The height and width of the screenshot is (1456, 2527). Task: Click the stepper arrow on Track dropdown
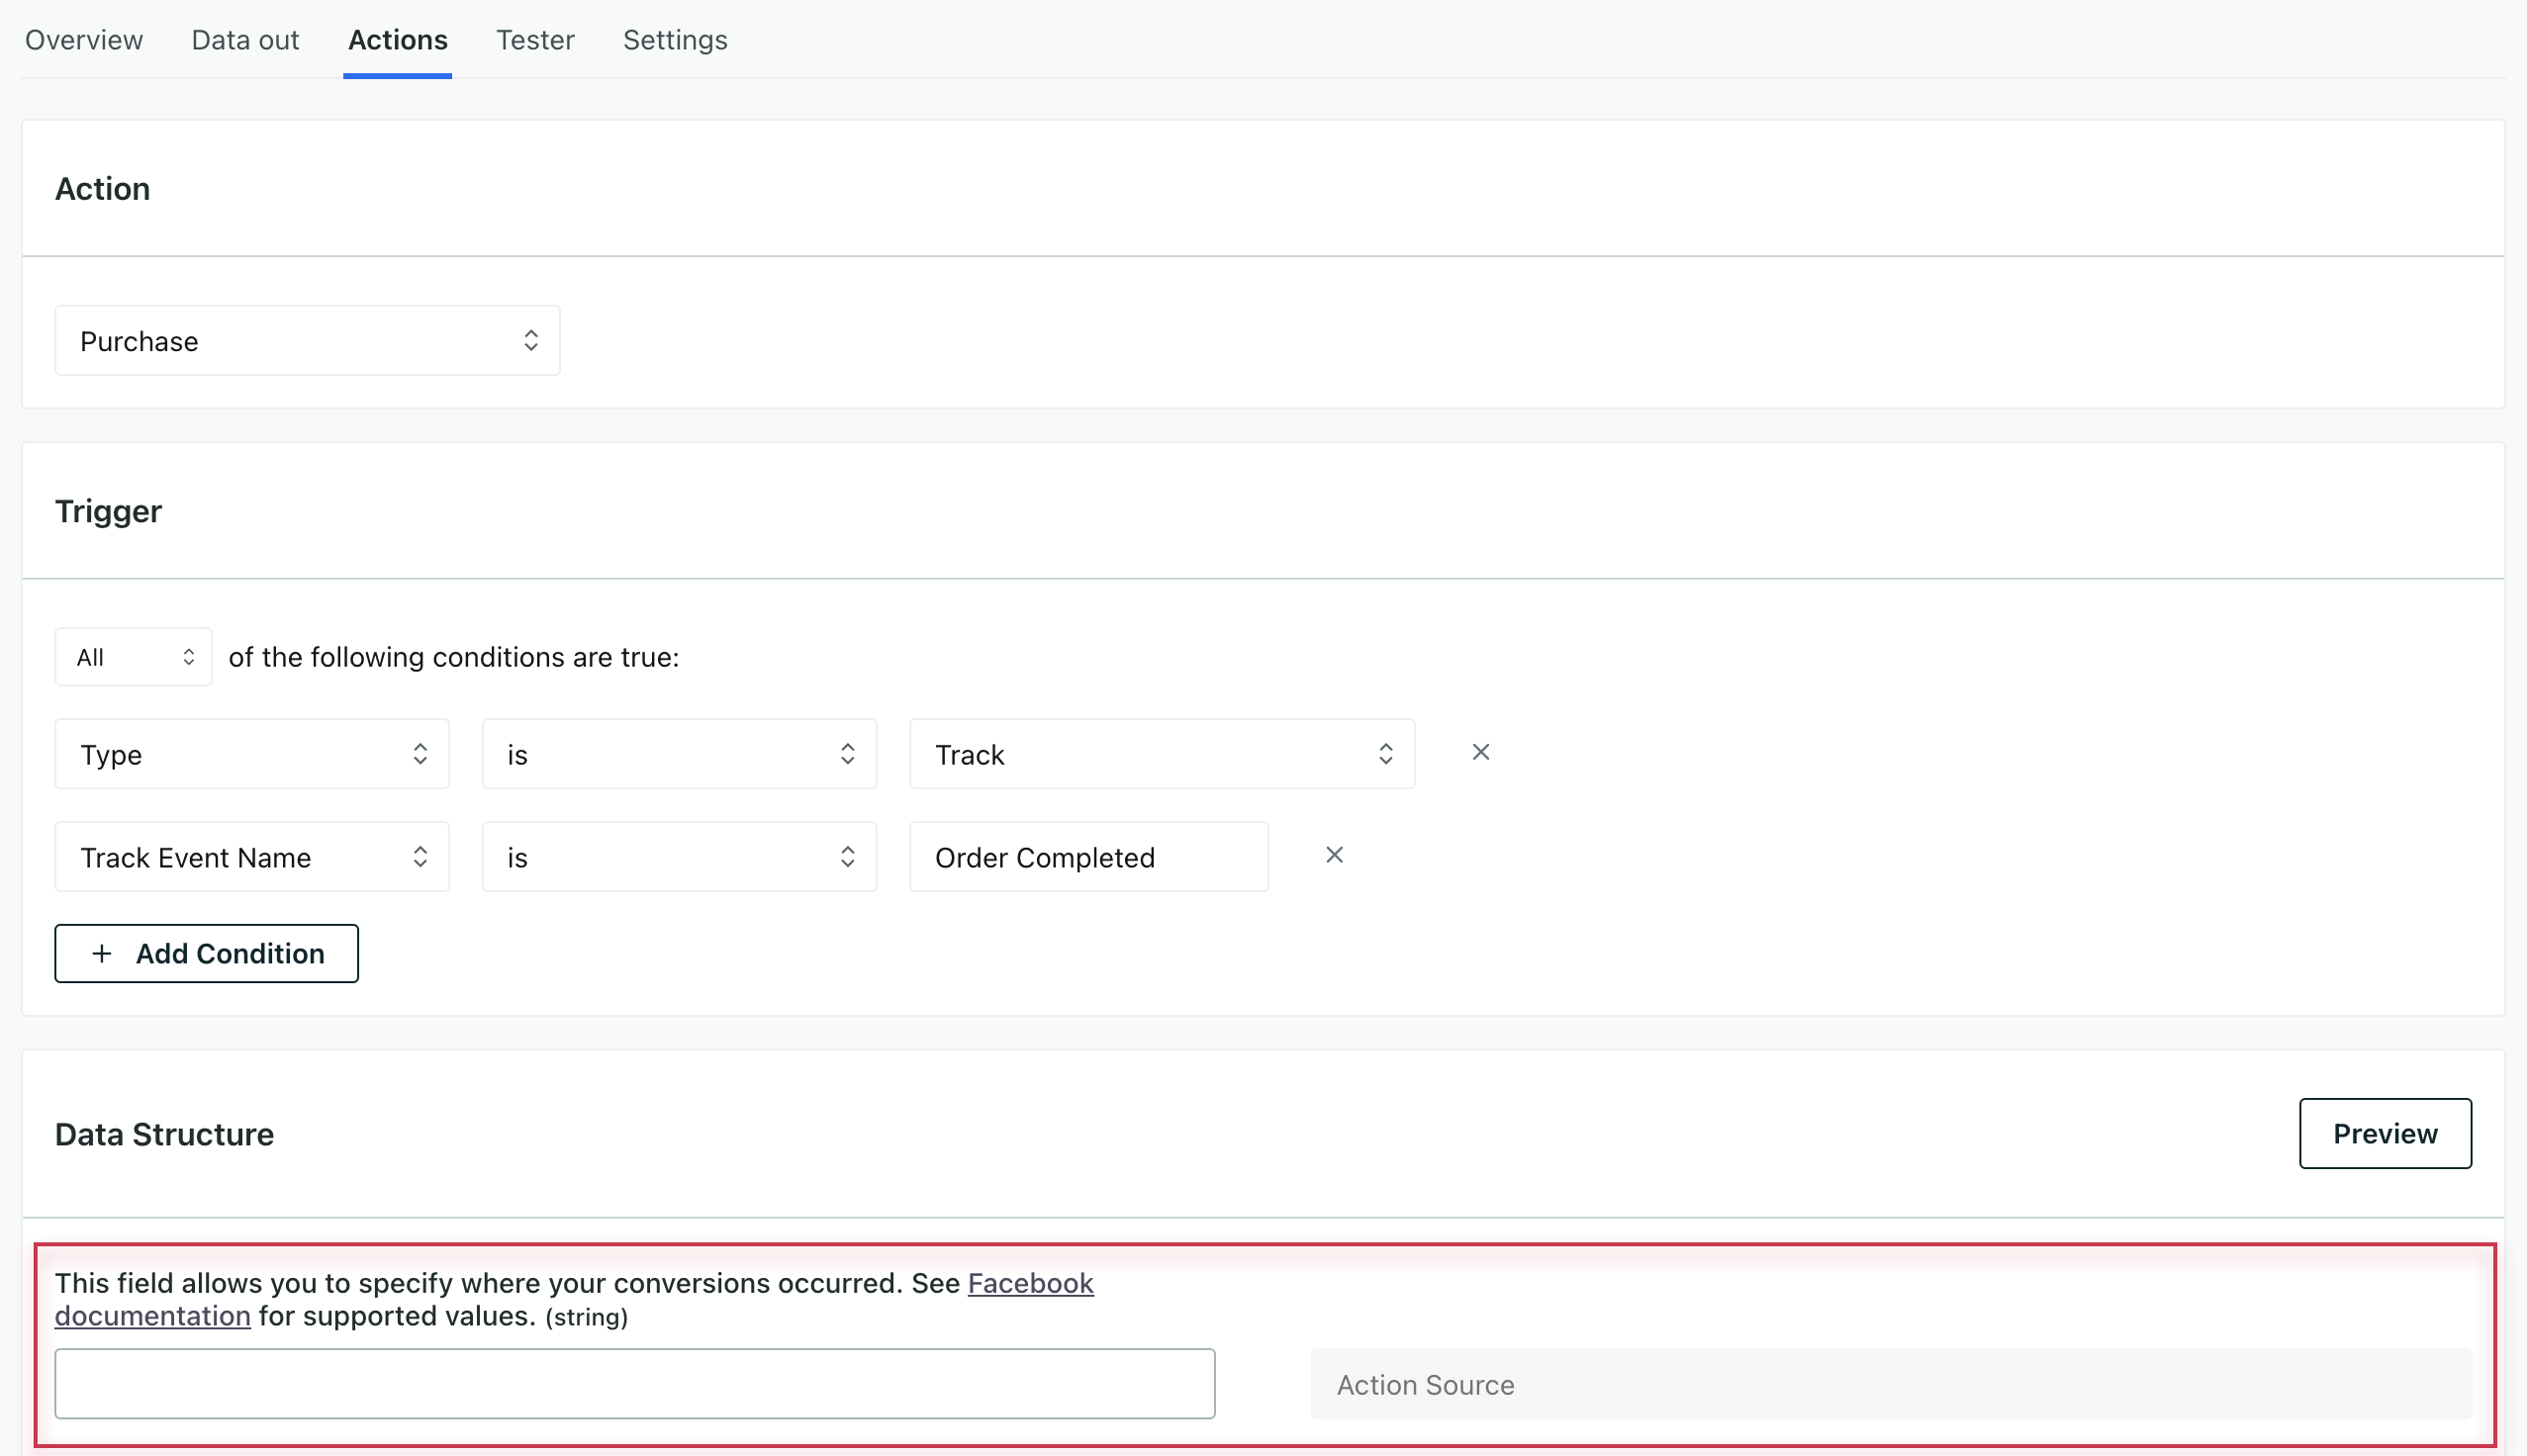pyautogui.click(x=1387, y=753)
